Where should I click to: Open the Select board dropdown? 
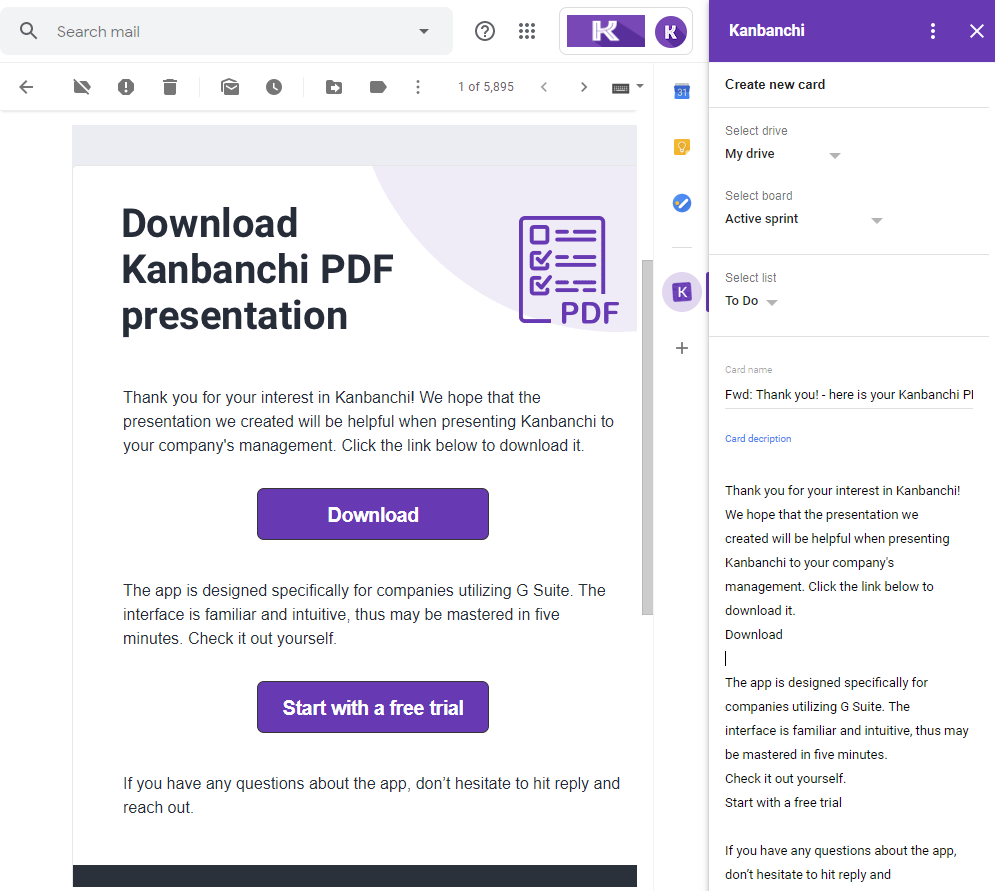tap(804, 219)
